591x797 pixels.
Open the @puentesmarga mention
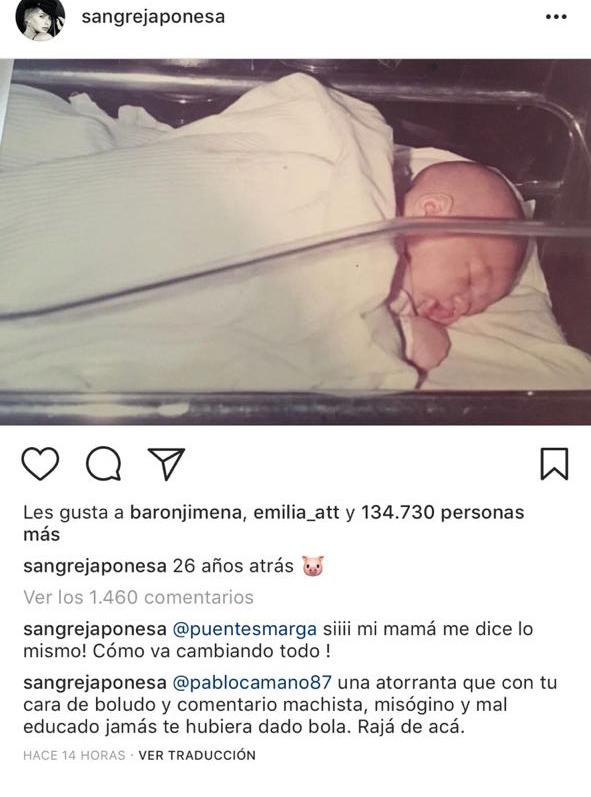coord(245,629)
